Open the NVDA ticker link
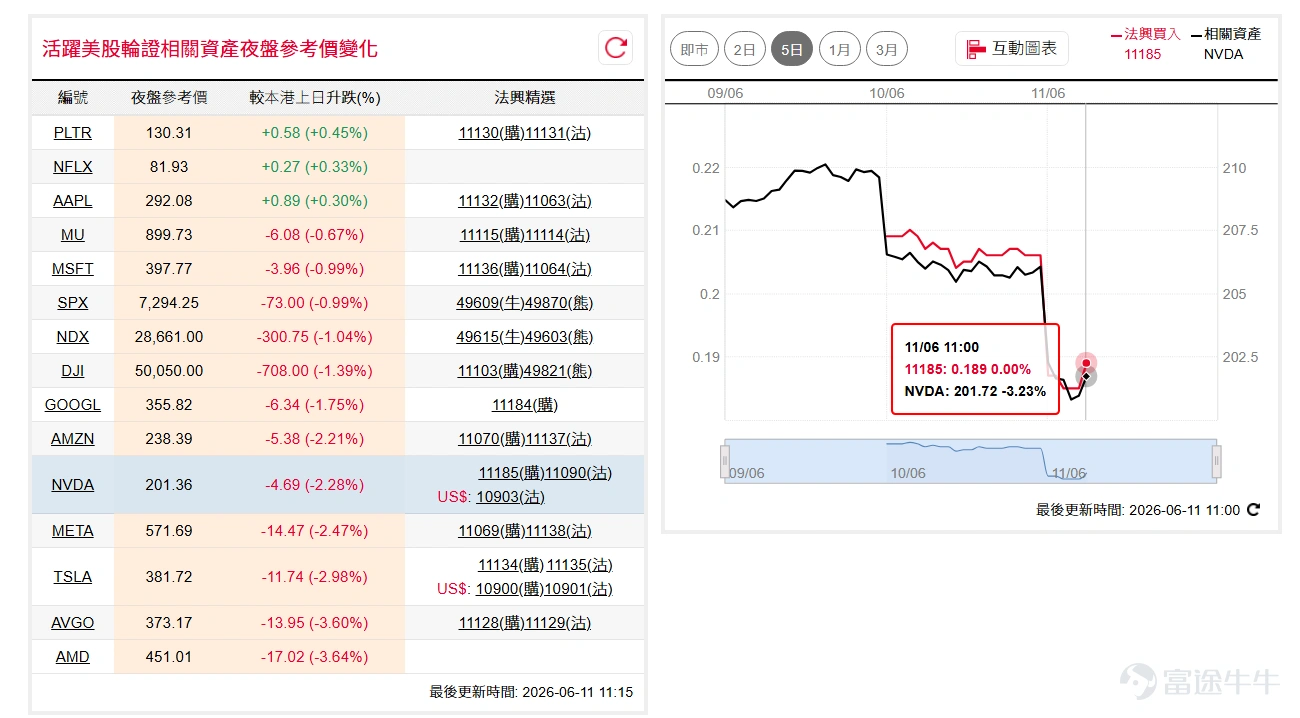The image size is (1300, 718). [x=72, y=485]
